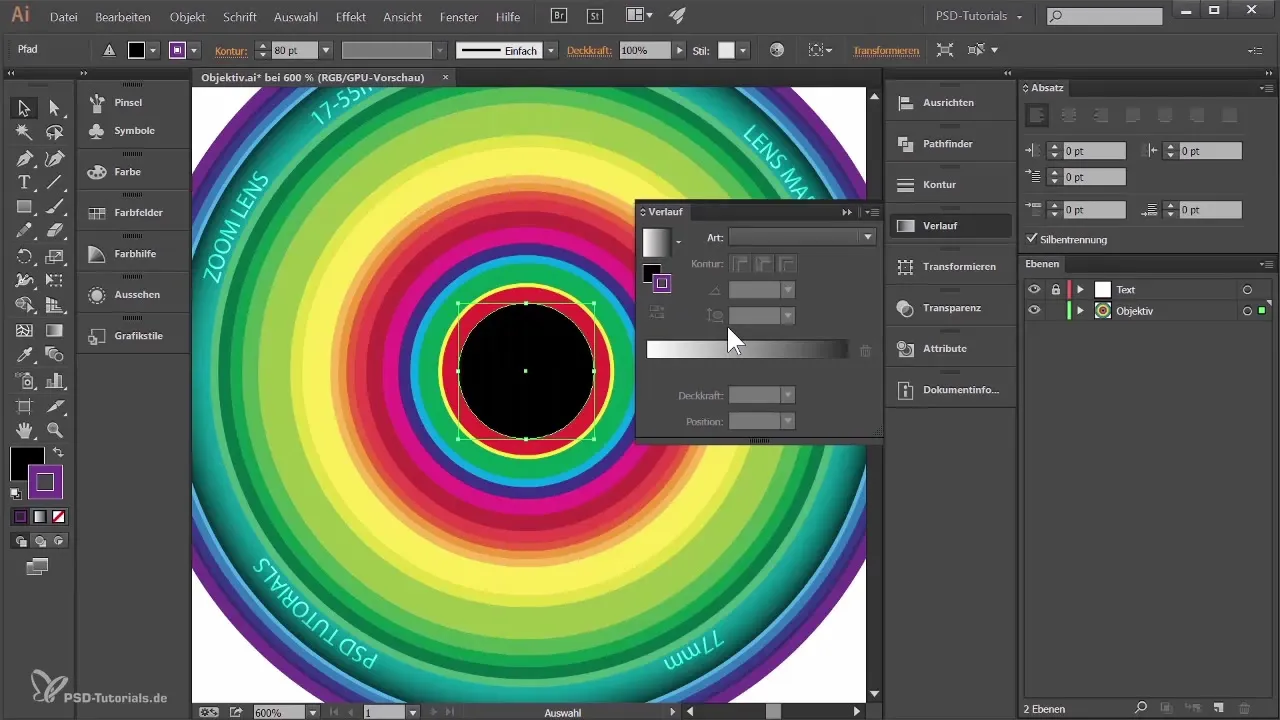The height and width of the screenshot is (720, 1280).
Task: Select the Paintbrush tool
Action: (x=54, y=207)
